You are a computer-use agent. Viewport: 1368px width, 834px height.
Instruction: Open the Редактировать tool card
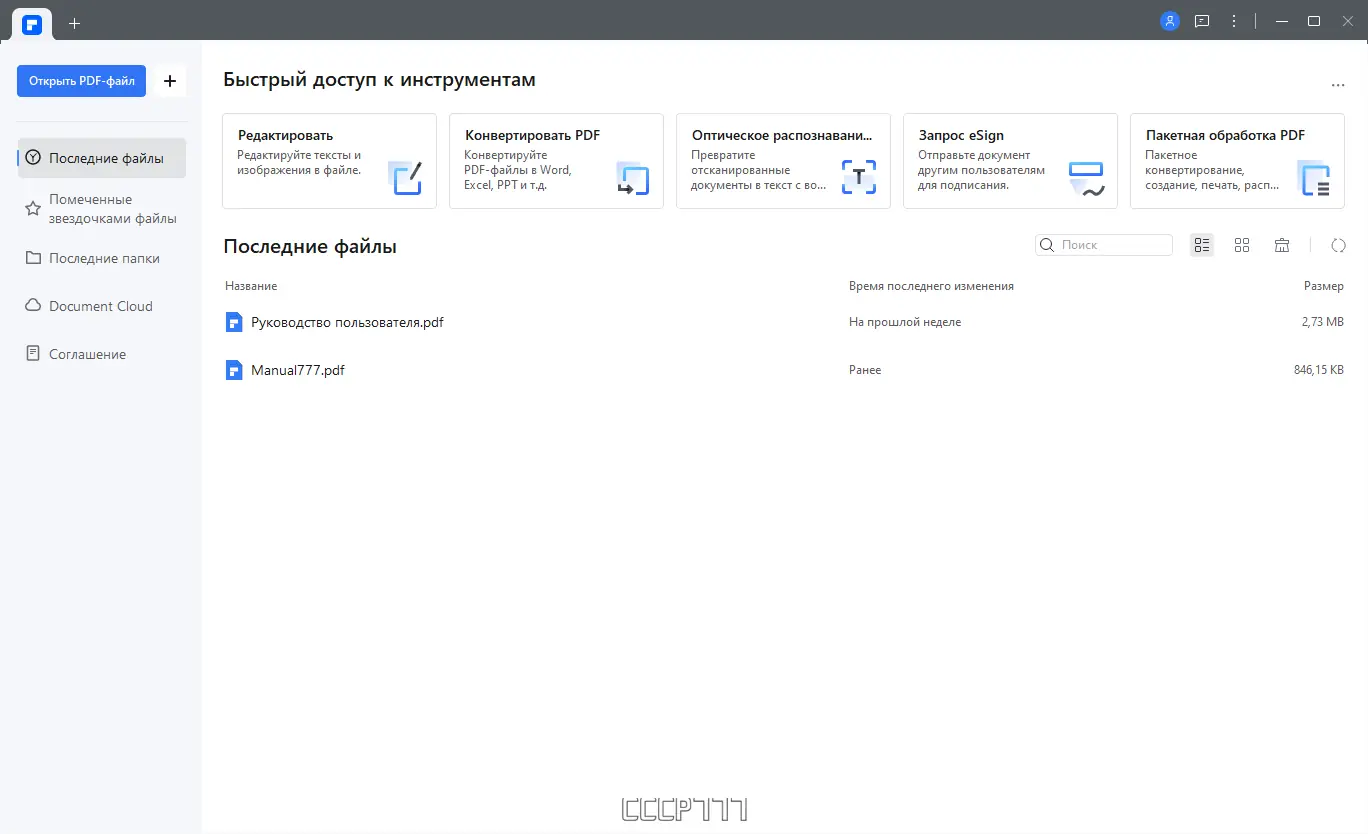[x=329, y=161]
